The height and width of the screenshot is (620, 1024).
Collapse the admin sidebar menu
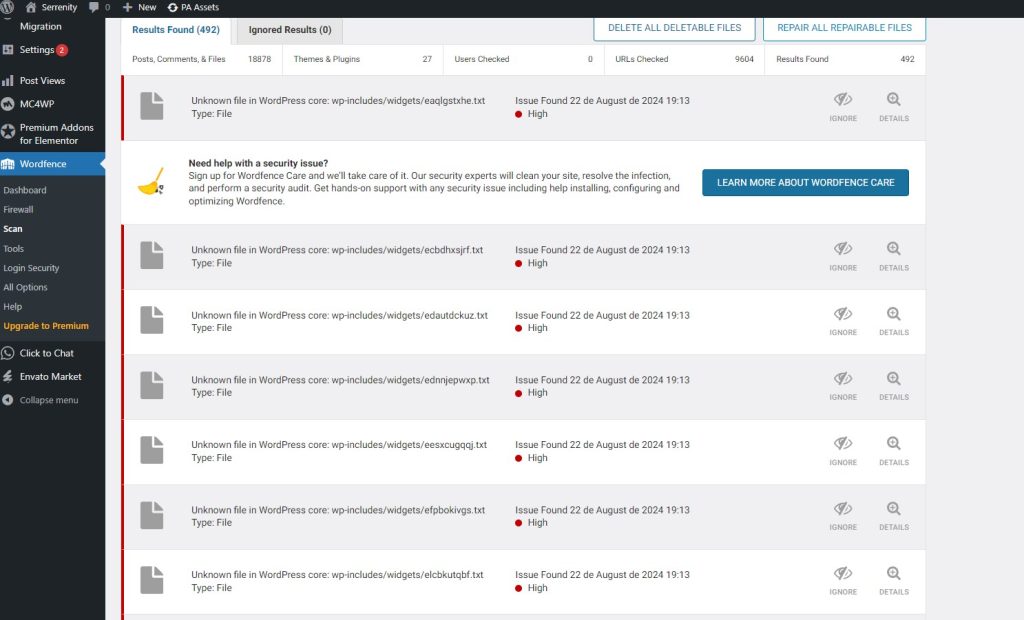coord(48,400)
